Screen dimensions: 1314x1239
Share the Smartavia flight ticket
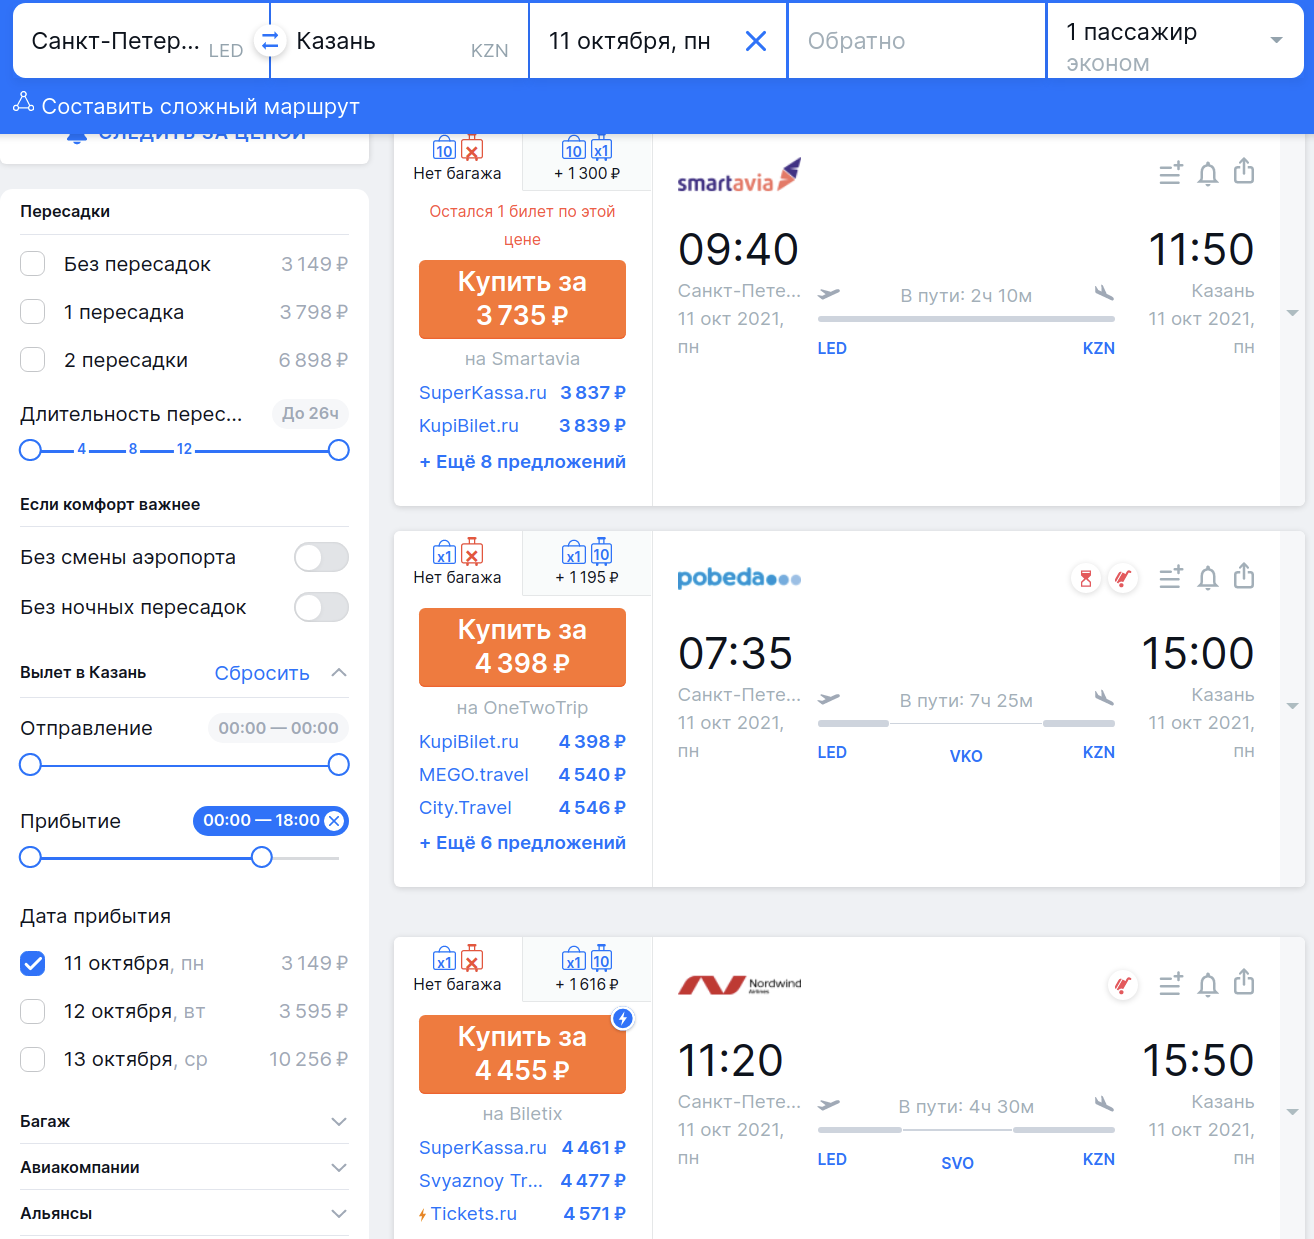pyautogui.click(x=1243, y=172)
